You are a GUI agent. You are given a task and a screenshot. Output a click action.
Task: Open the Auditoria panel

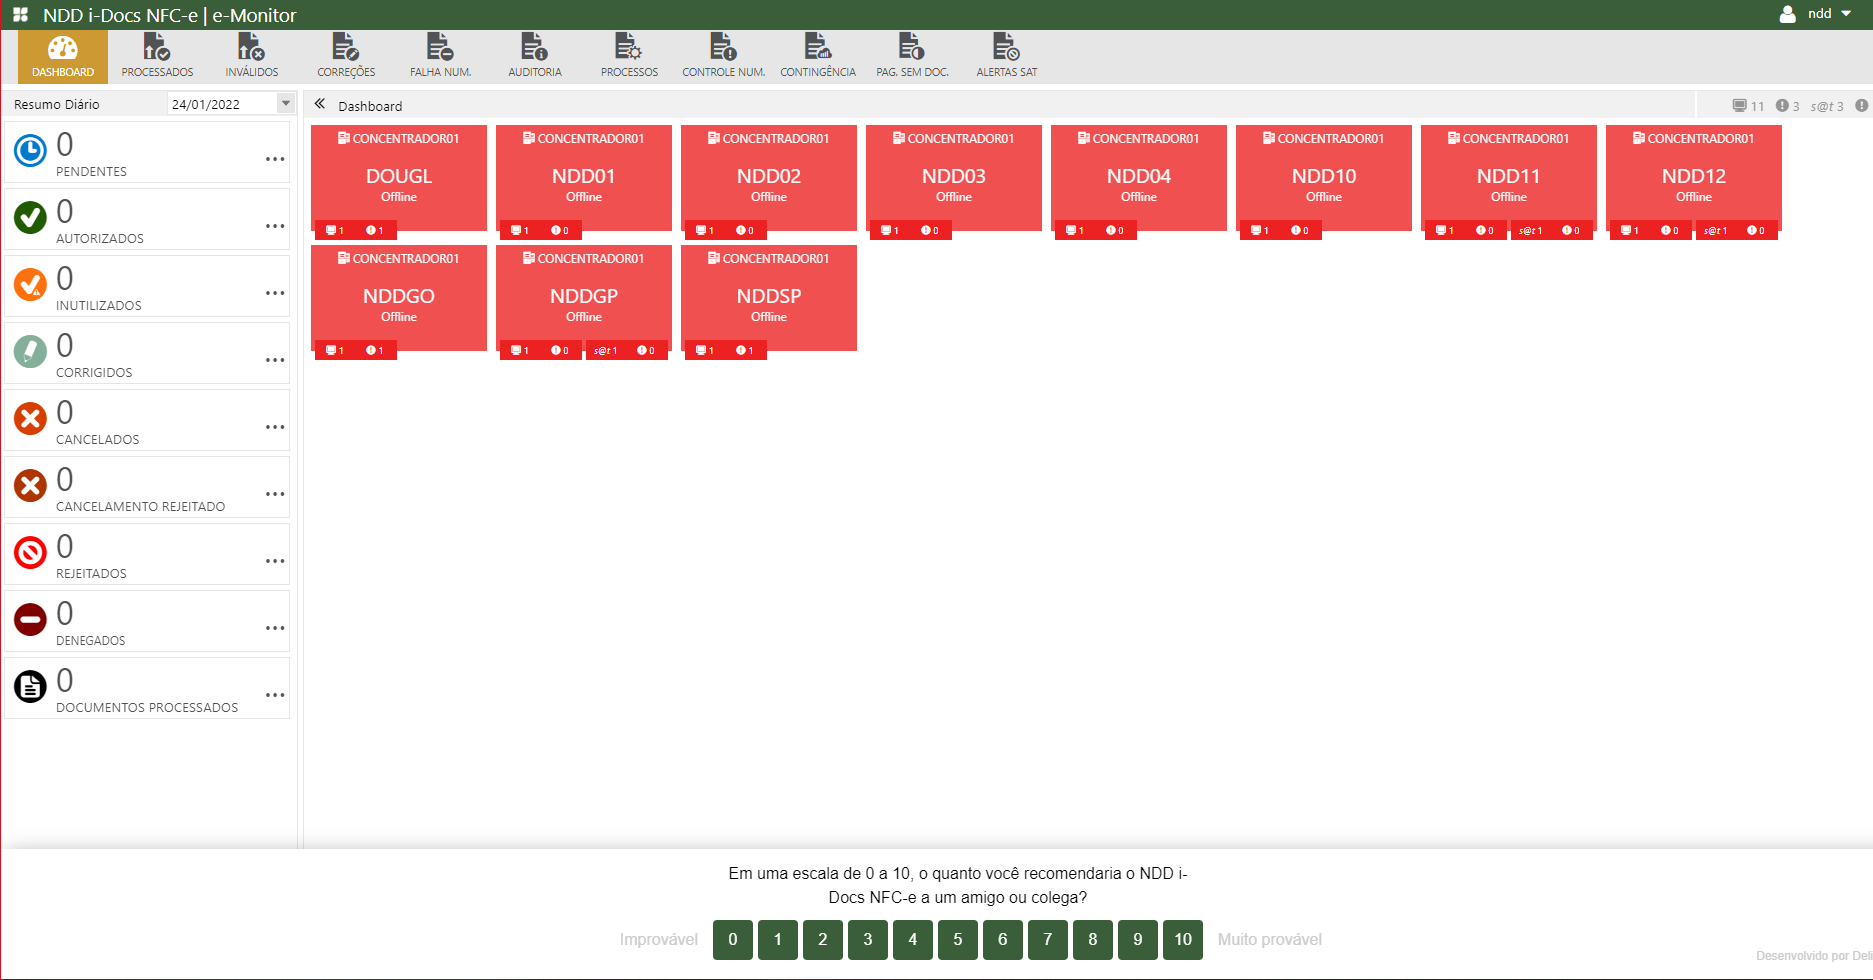tap(534, 55)
